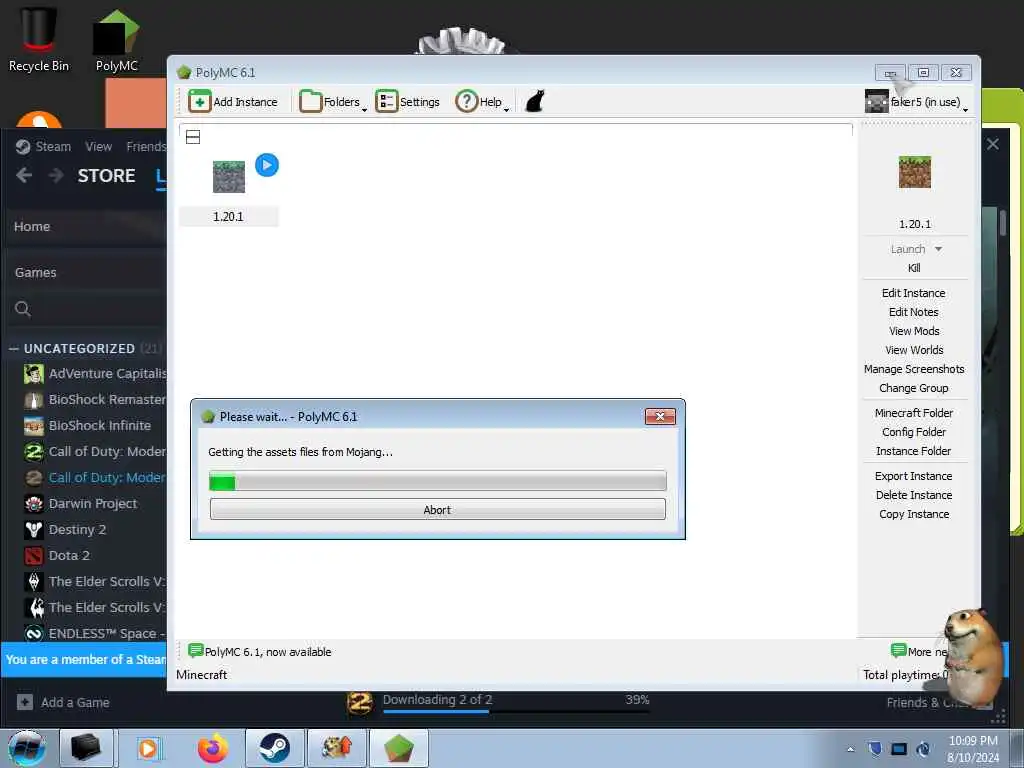Viewport: 1024px width, 768px height.
Task: Open Edit Notes for the instance
Action: [x=913, y=312]
